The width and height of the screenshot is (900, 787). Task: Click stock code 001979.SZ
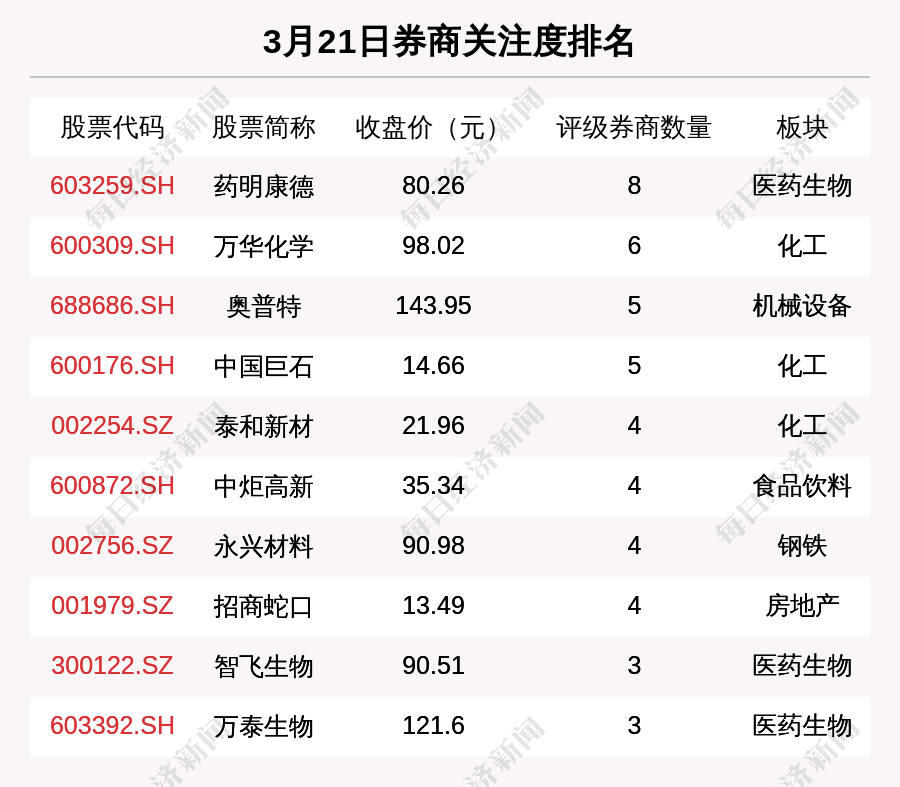(112, 606)
